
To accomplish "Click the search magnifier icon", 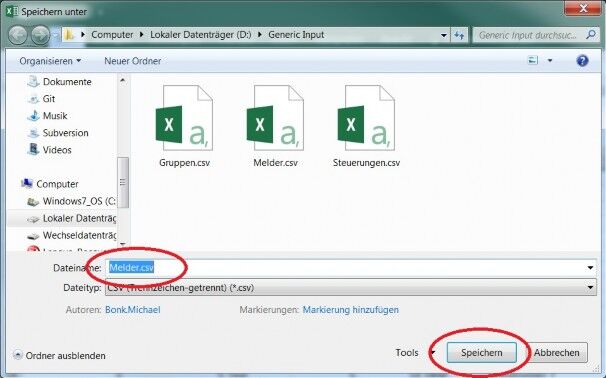I will 591,35.
